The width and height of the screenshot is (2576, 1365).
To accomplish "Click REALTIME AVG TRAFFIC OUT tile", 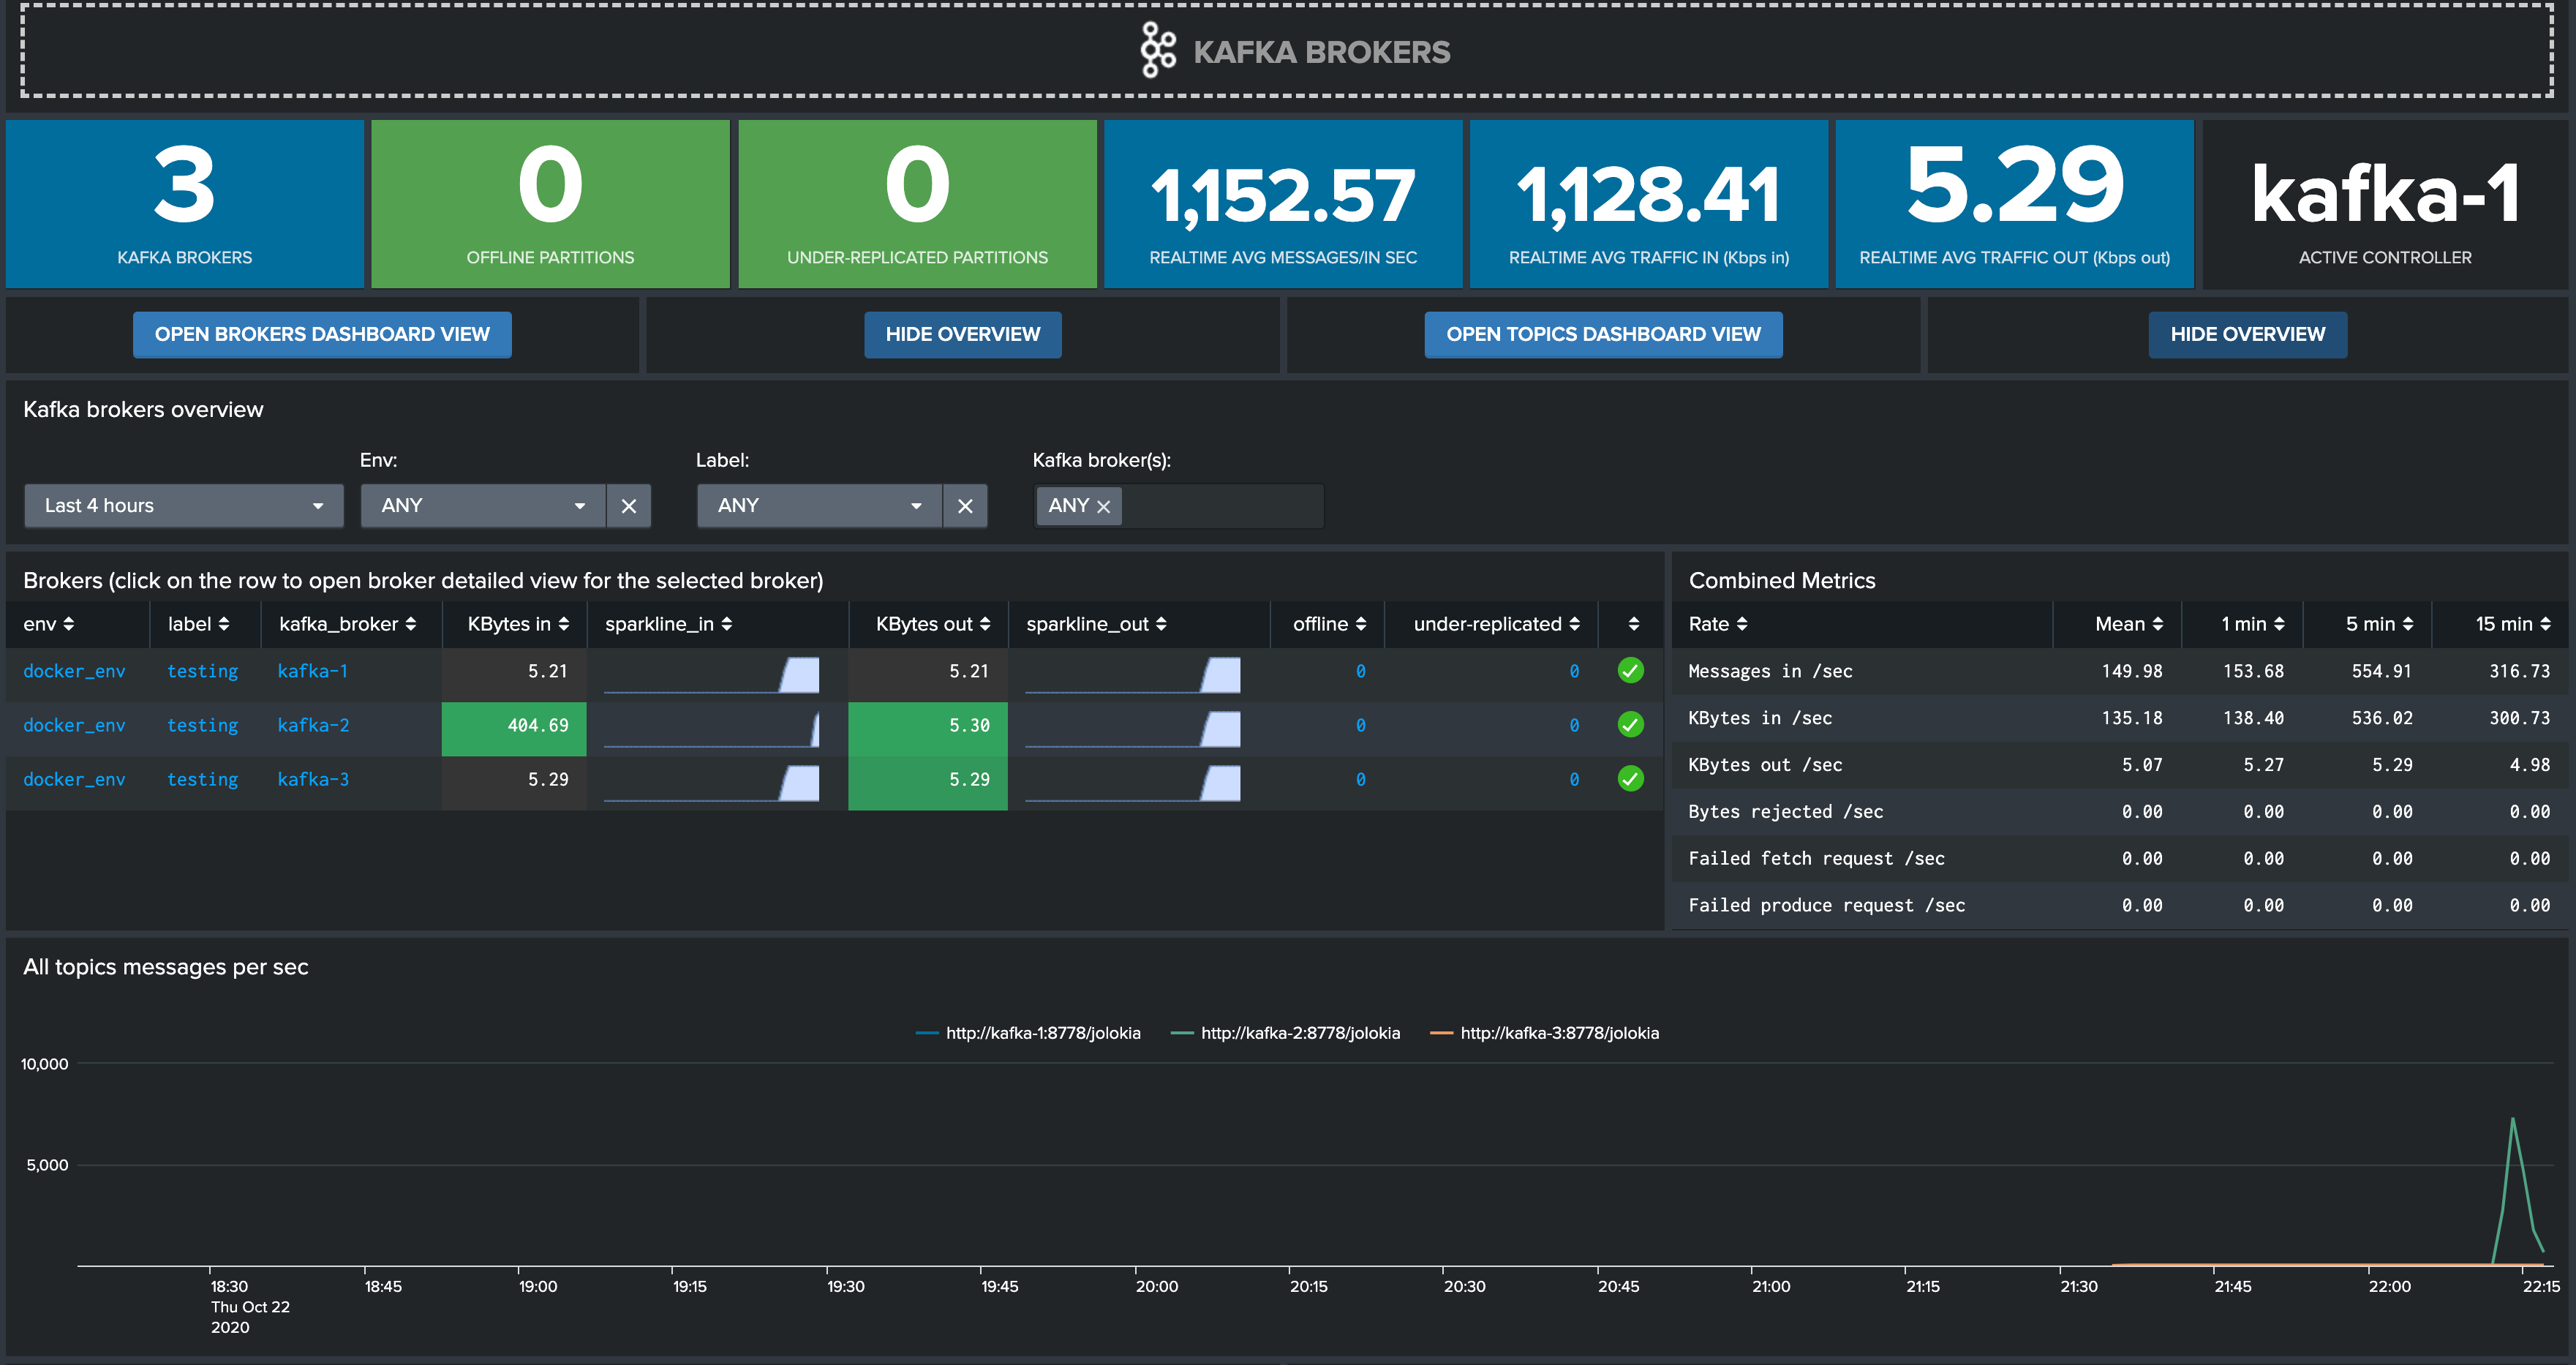I will tap(2014, 204).
